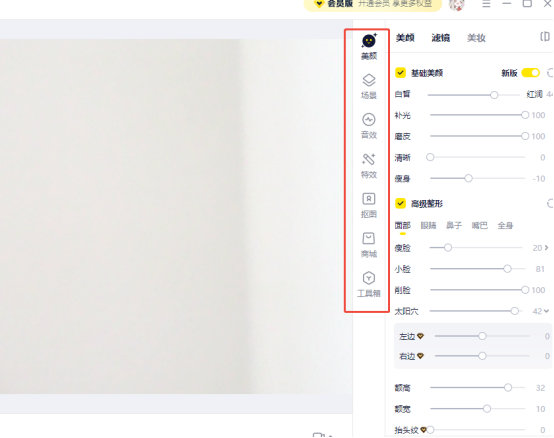Open the 美颜 beauty sidebar icon
Screen dimensions: 554x438
pyautogui.click(x=369, y=47)
